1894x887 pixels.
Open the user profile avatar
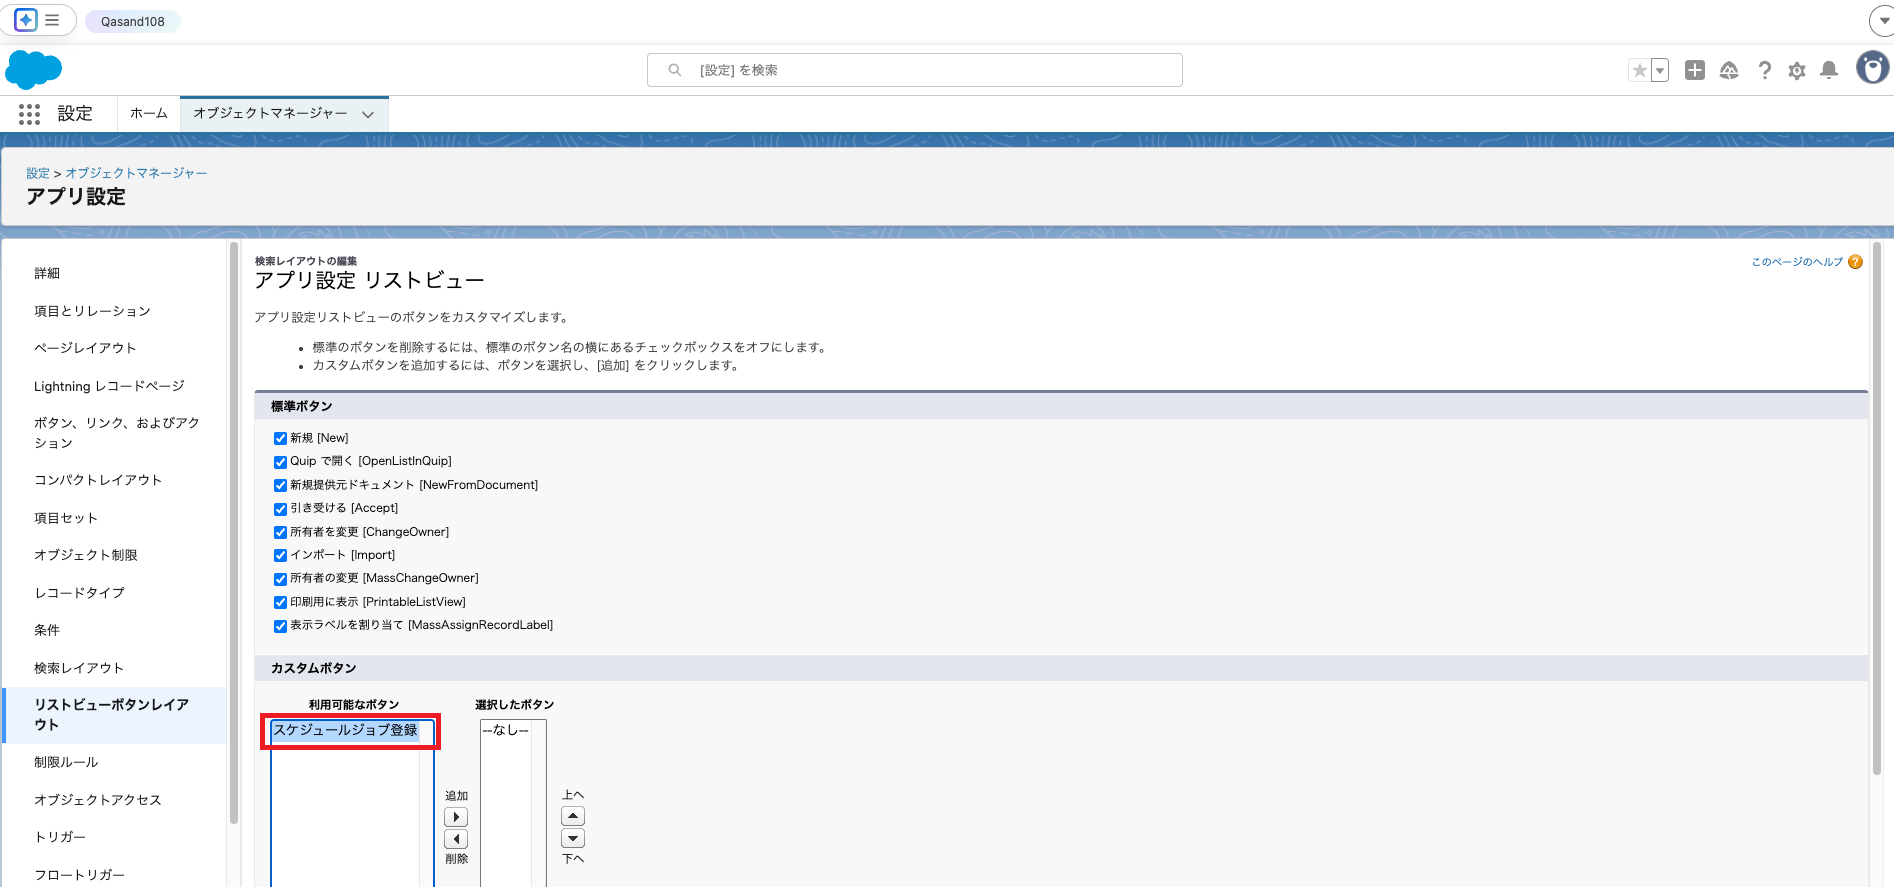pyautogui.click(x=1872, y=68)
